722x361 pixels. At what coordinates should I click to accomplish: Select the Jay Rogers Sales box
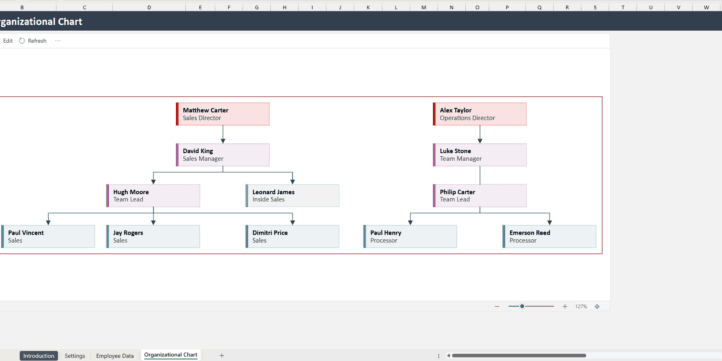point(153,237)
